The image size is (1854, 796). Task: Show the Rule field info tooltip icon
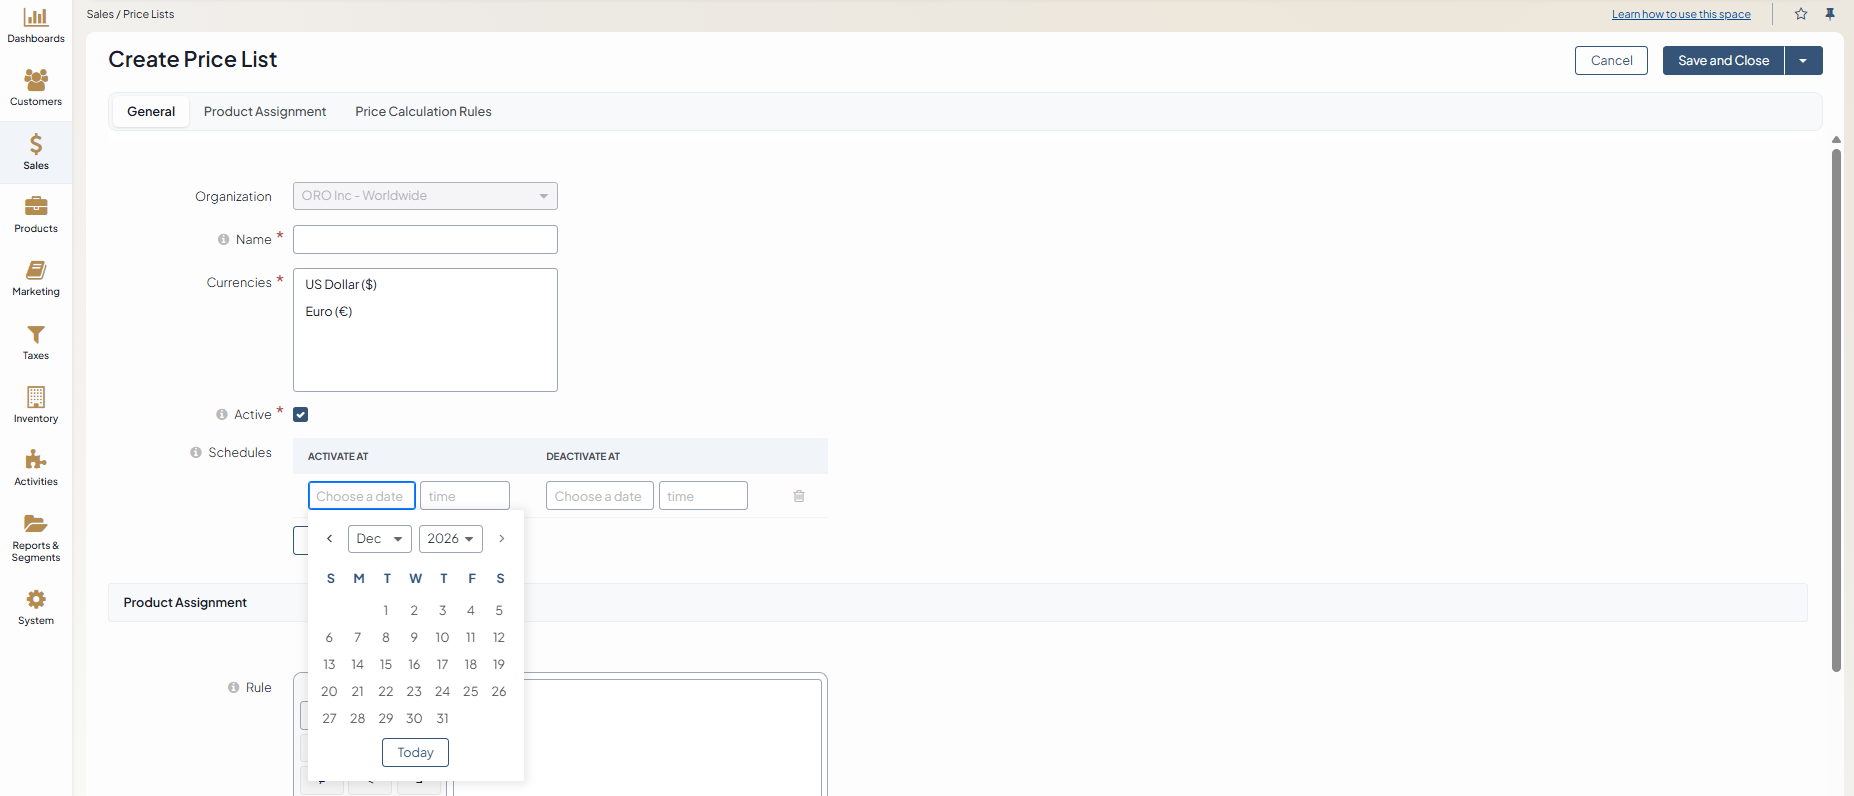(x=234, y=688)
